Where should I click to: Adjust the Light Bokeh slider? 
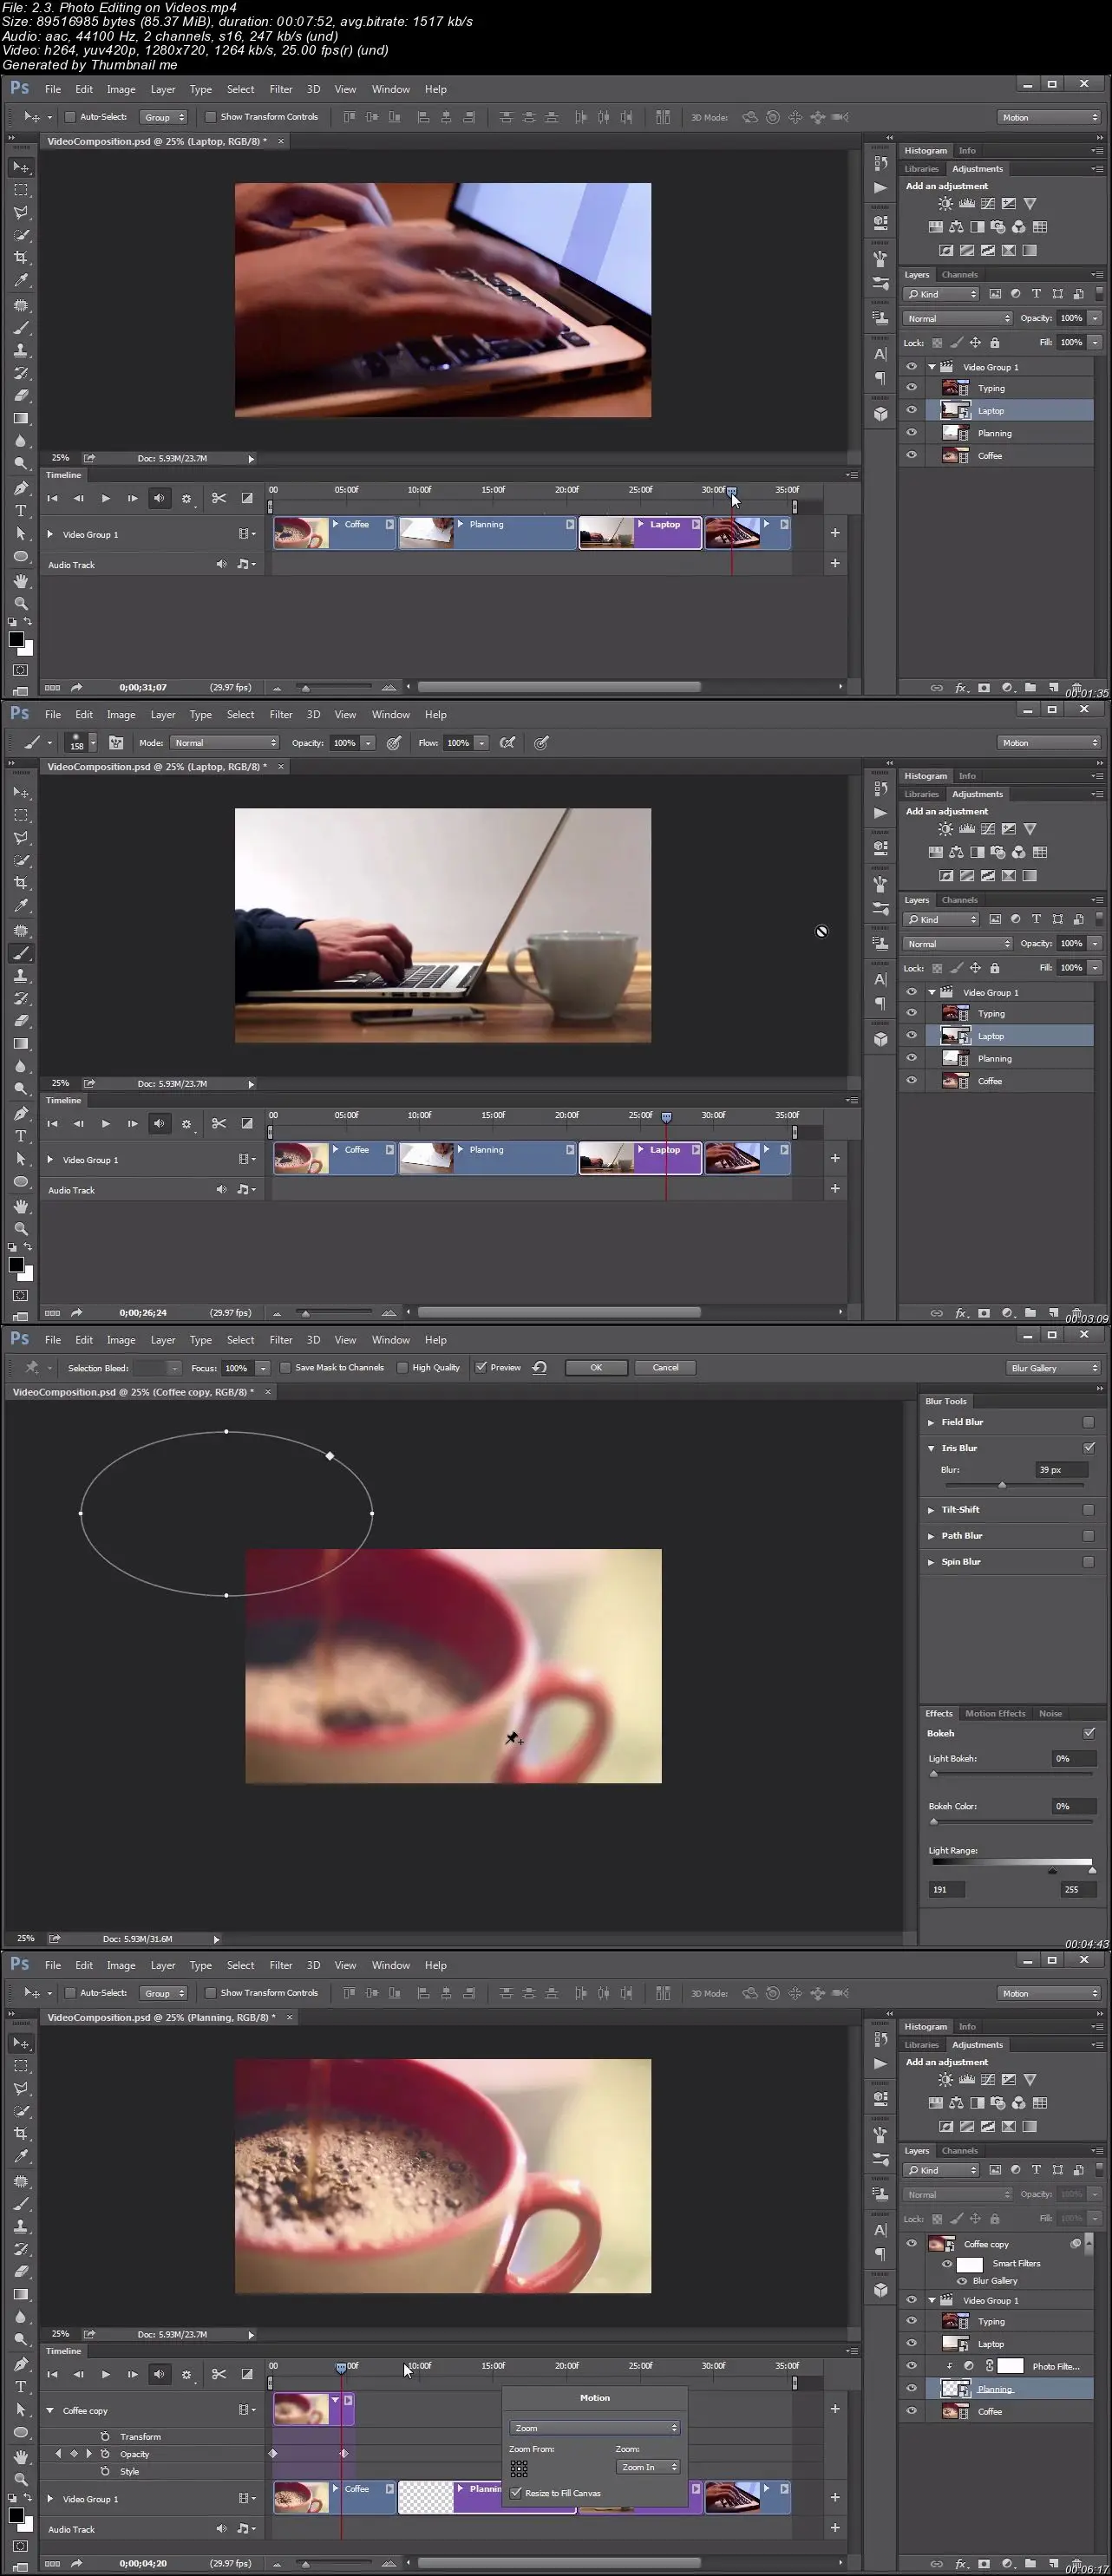pyautogui.click(x=934, y=1774)
